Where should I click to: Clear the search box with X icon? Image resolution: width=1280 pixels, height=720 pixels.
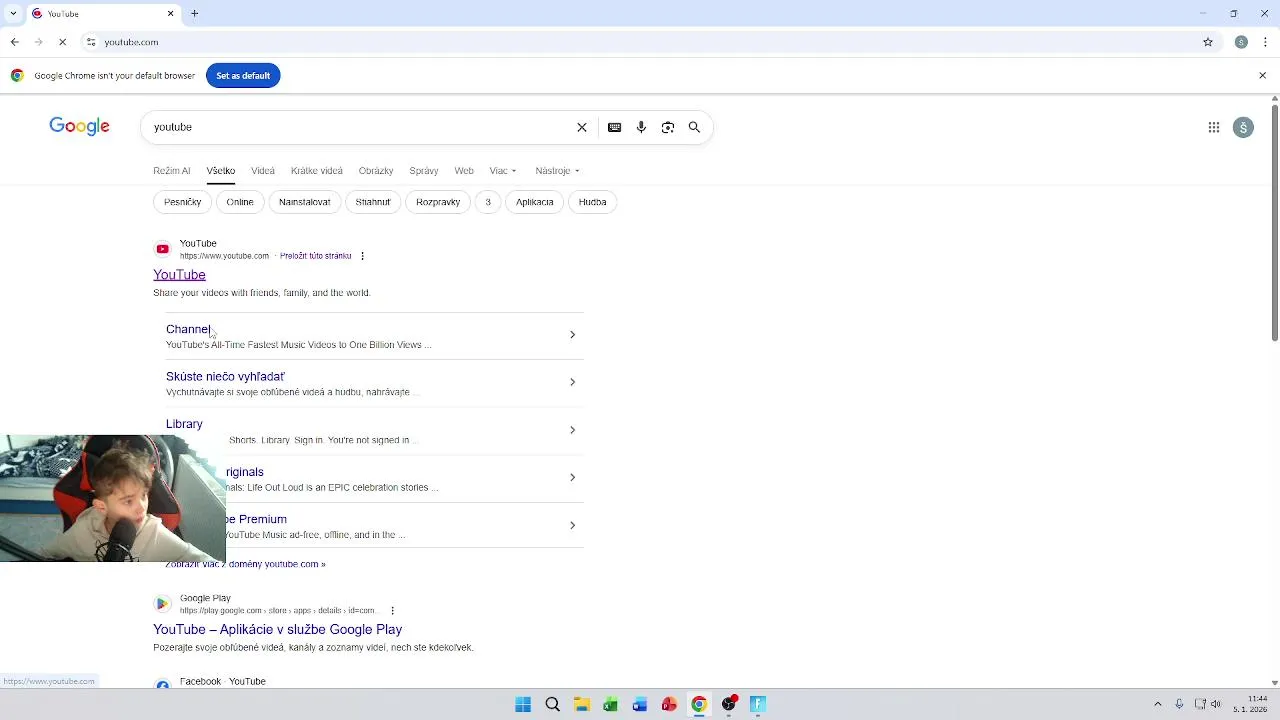[x=582, y=127]
